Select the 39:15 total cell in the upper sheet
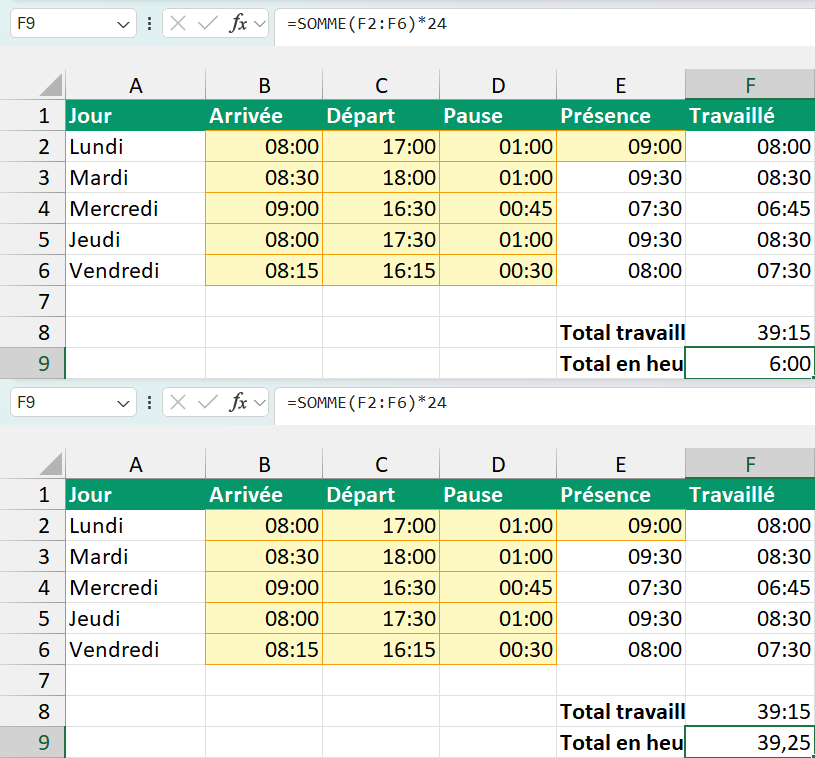 click(750, 332)
